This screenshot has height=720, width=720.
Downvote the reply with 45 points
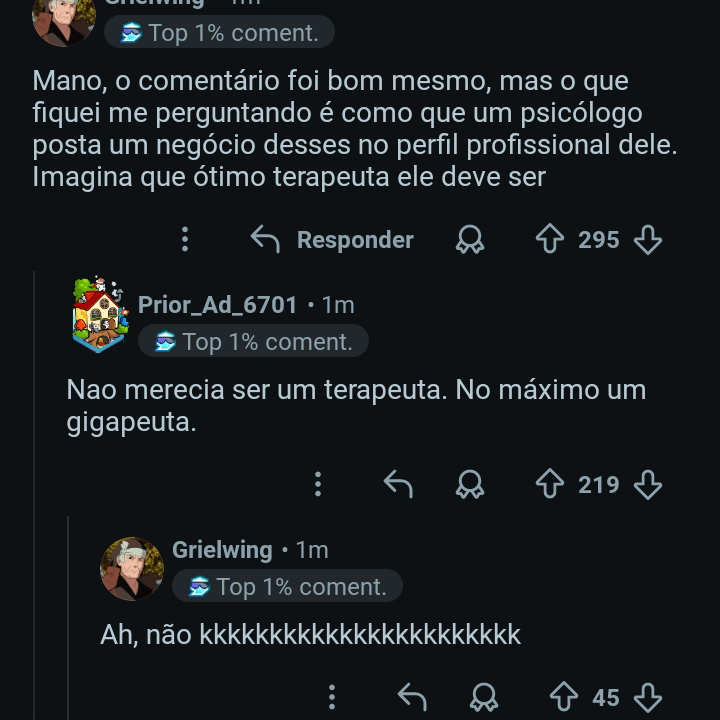(648, 697)
